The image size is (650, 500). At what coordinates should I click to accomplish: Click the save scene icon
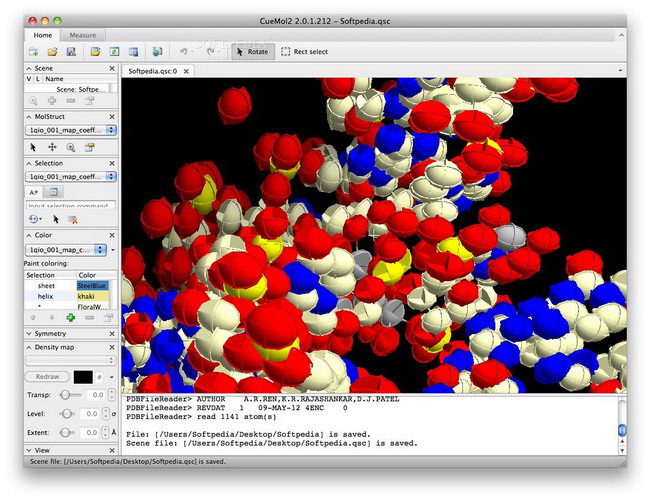(71, 51)
